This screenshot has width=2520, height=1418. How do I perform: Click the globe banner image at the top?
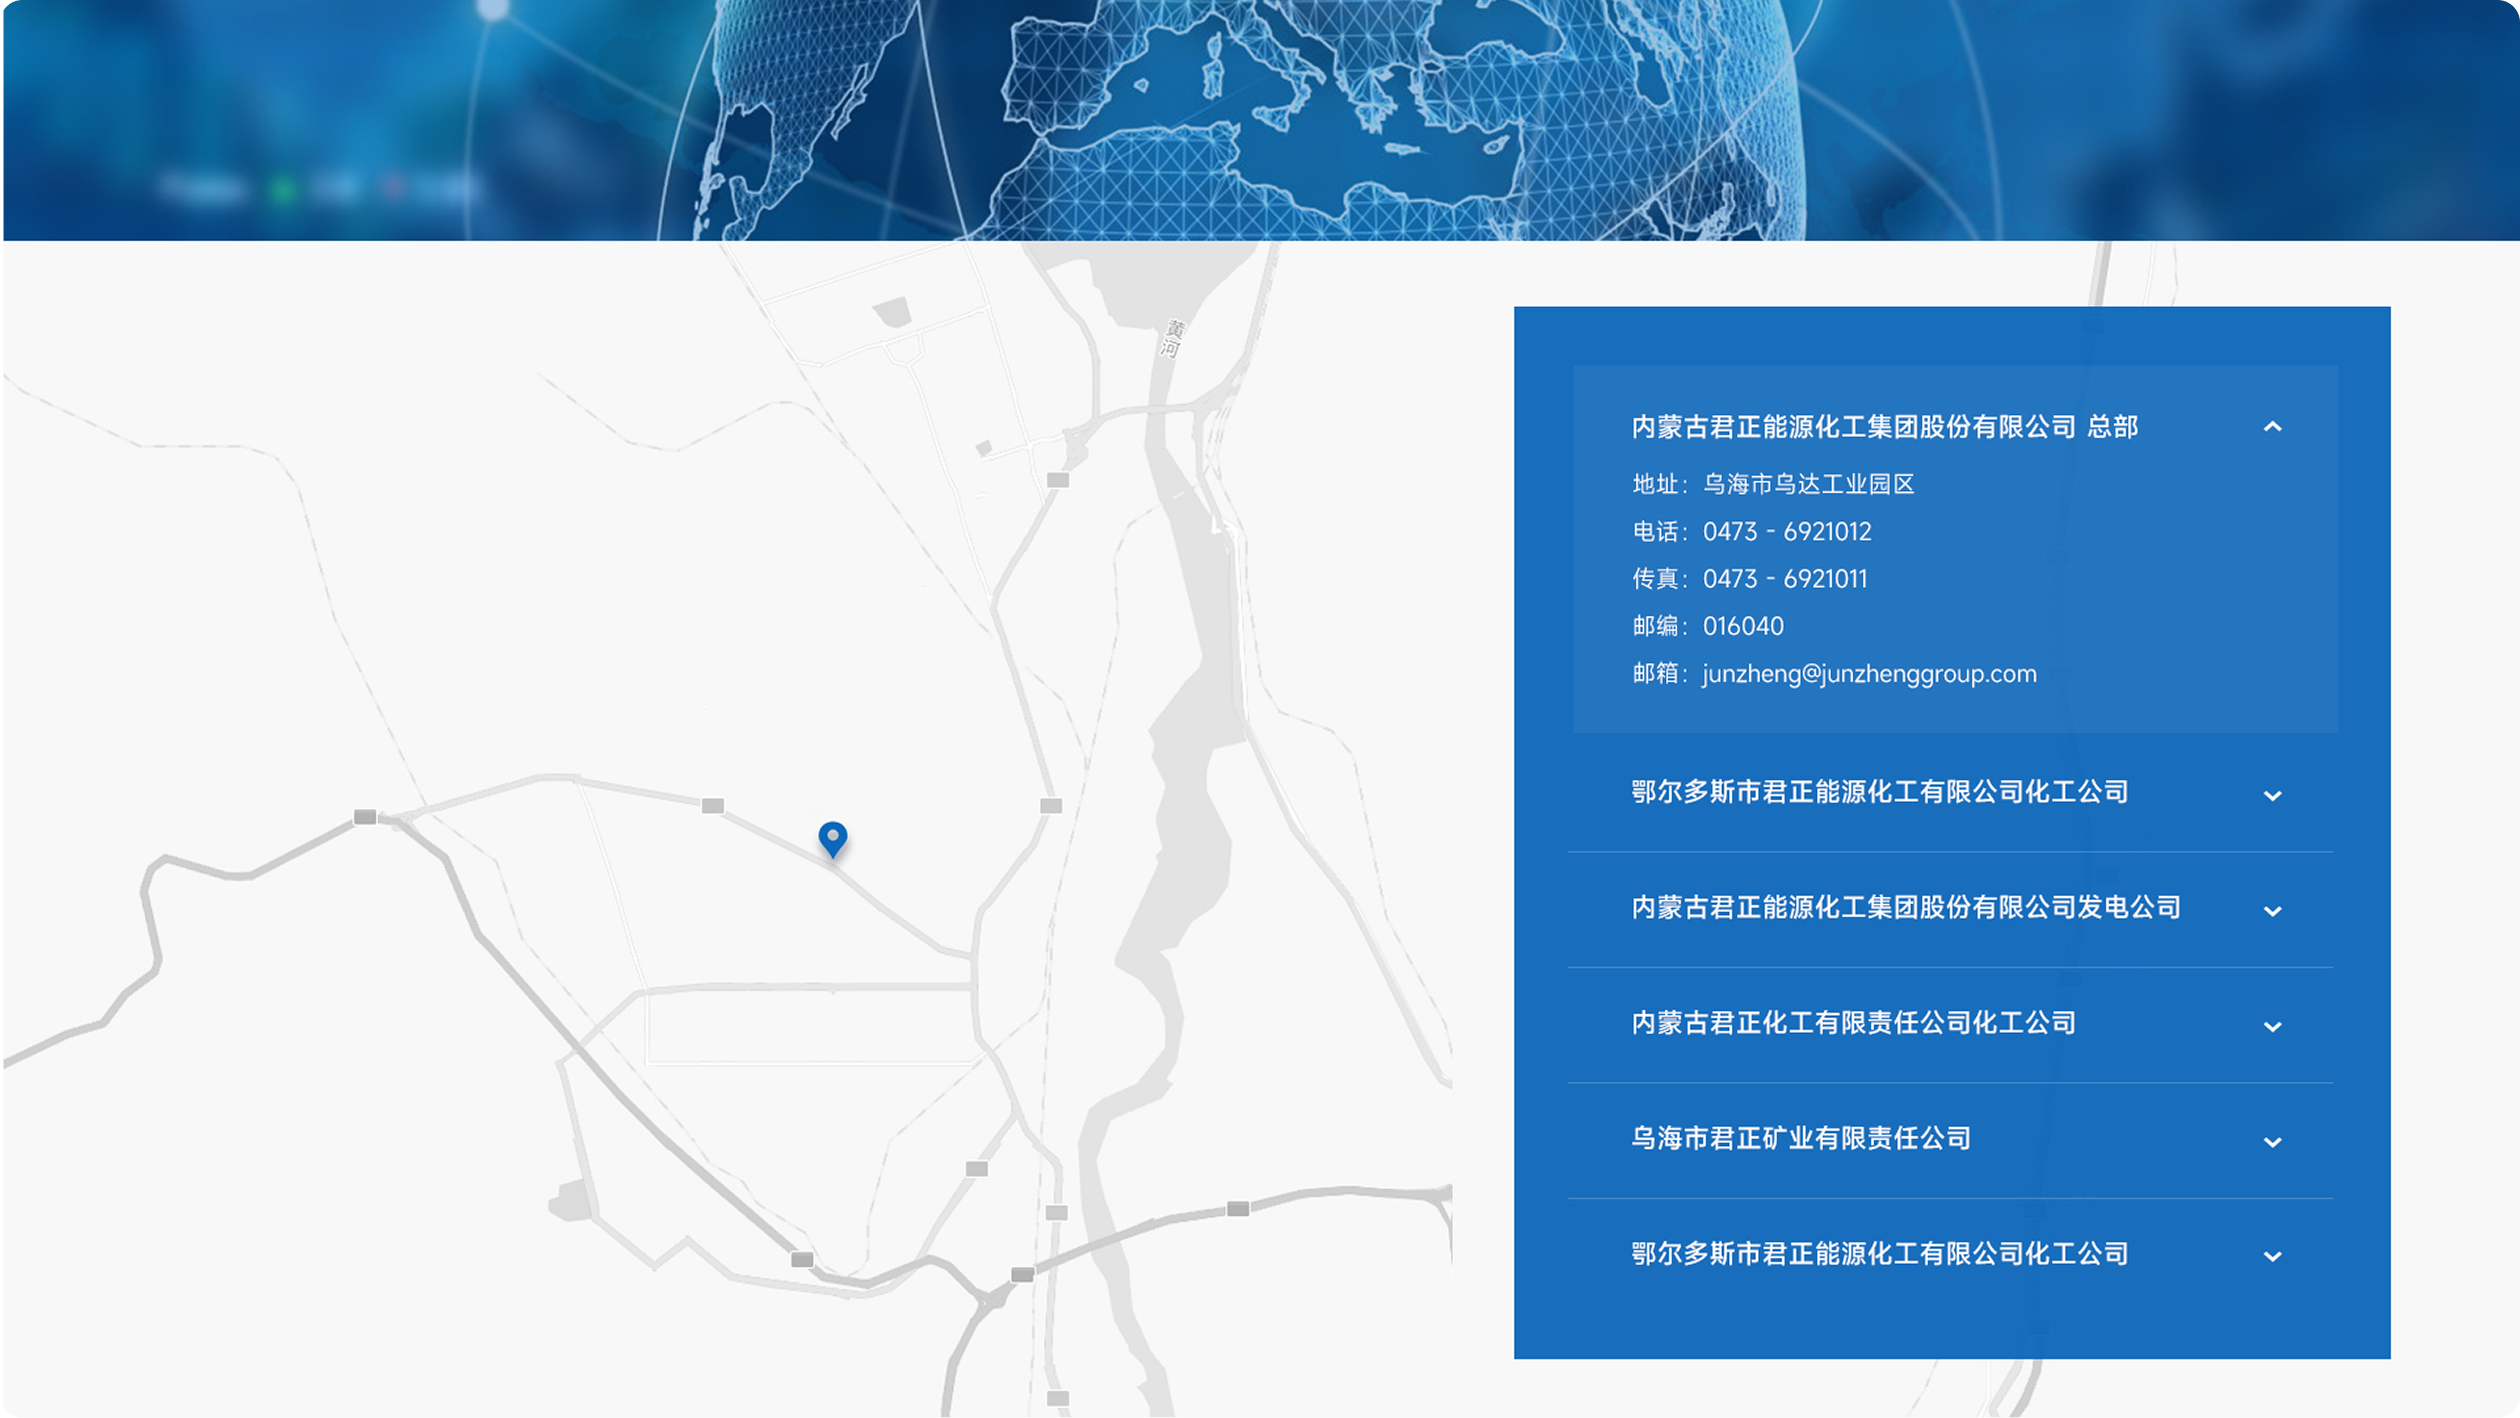[1260, 120]
